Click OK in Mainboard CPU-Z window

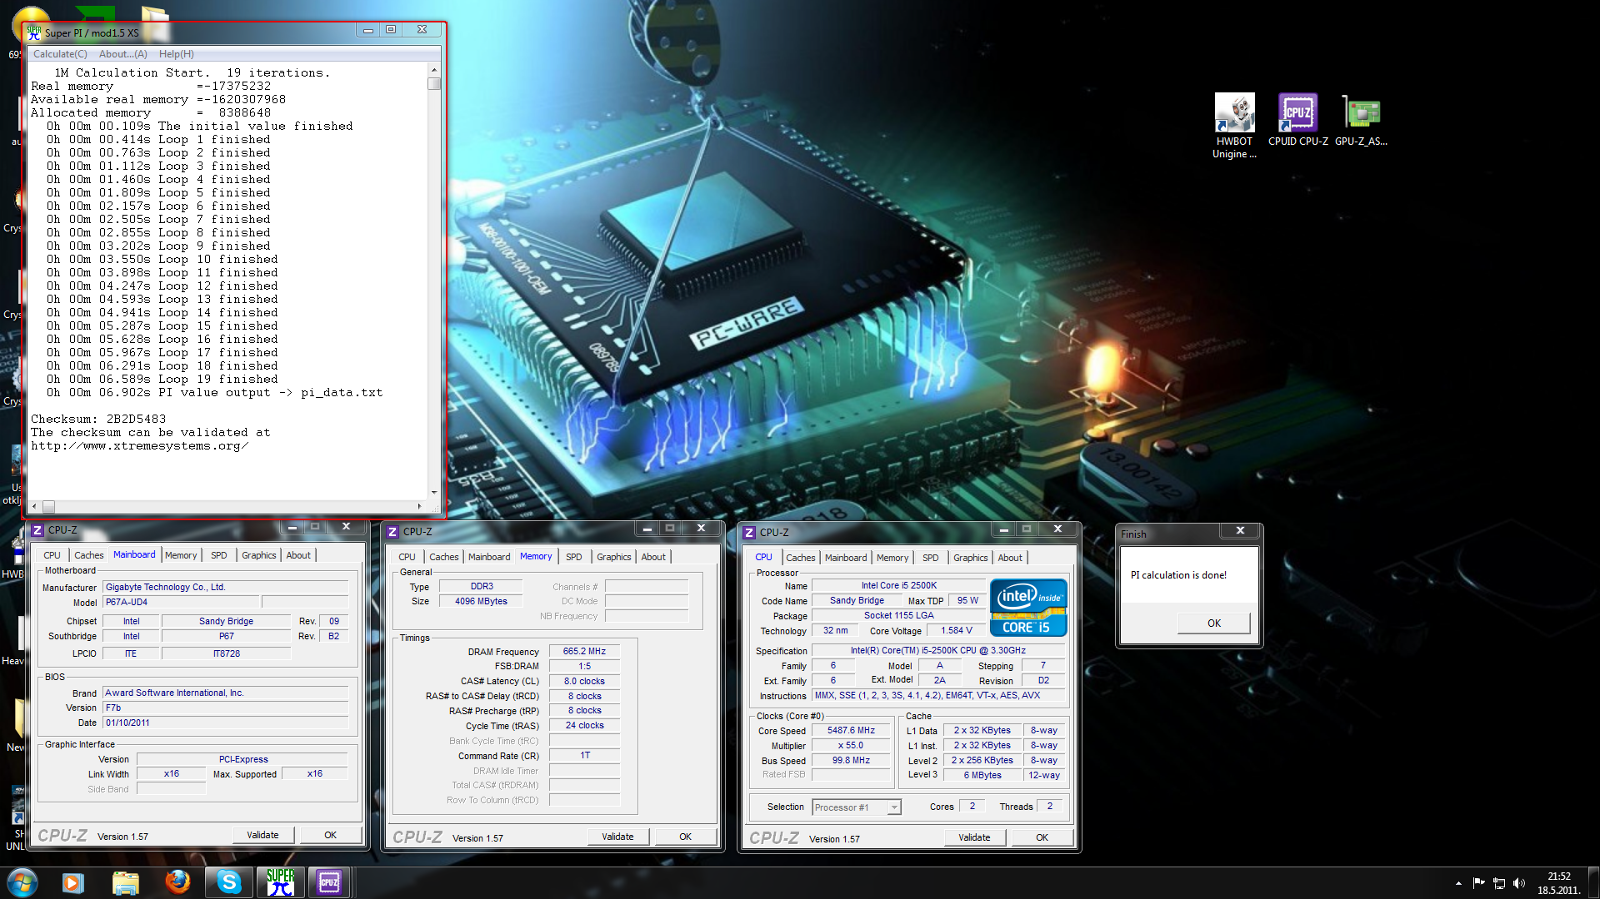click(x=330, y=834)
